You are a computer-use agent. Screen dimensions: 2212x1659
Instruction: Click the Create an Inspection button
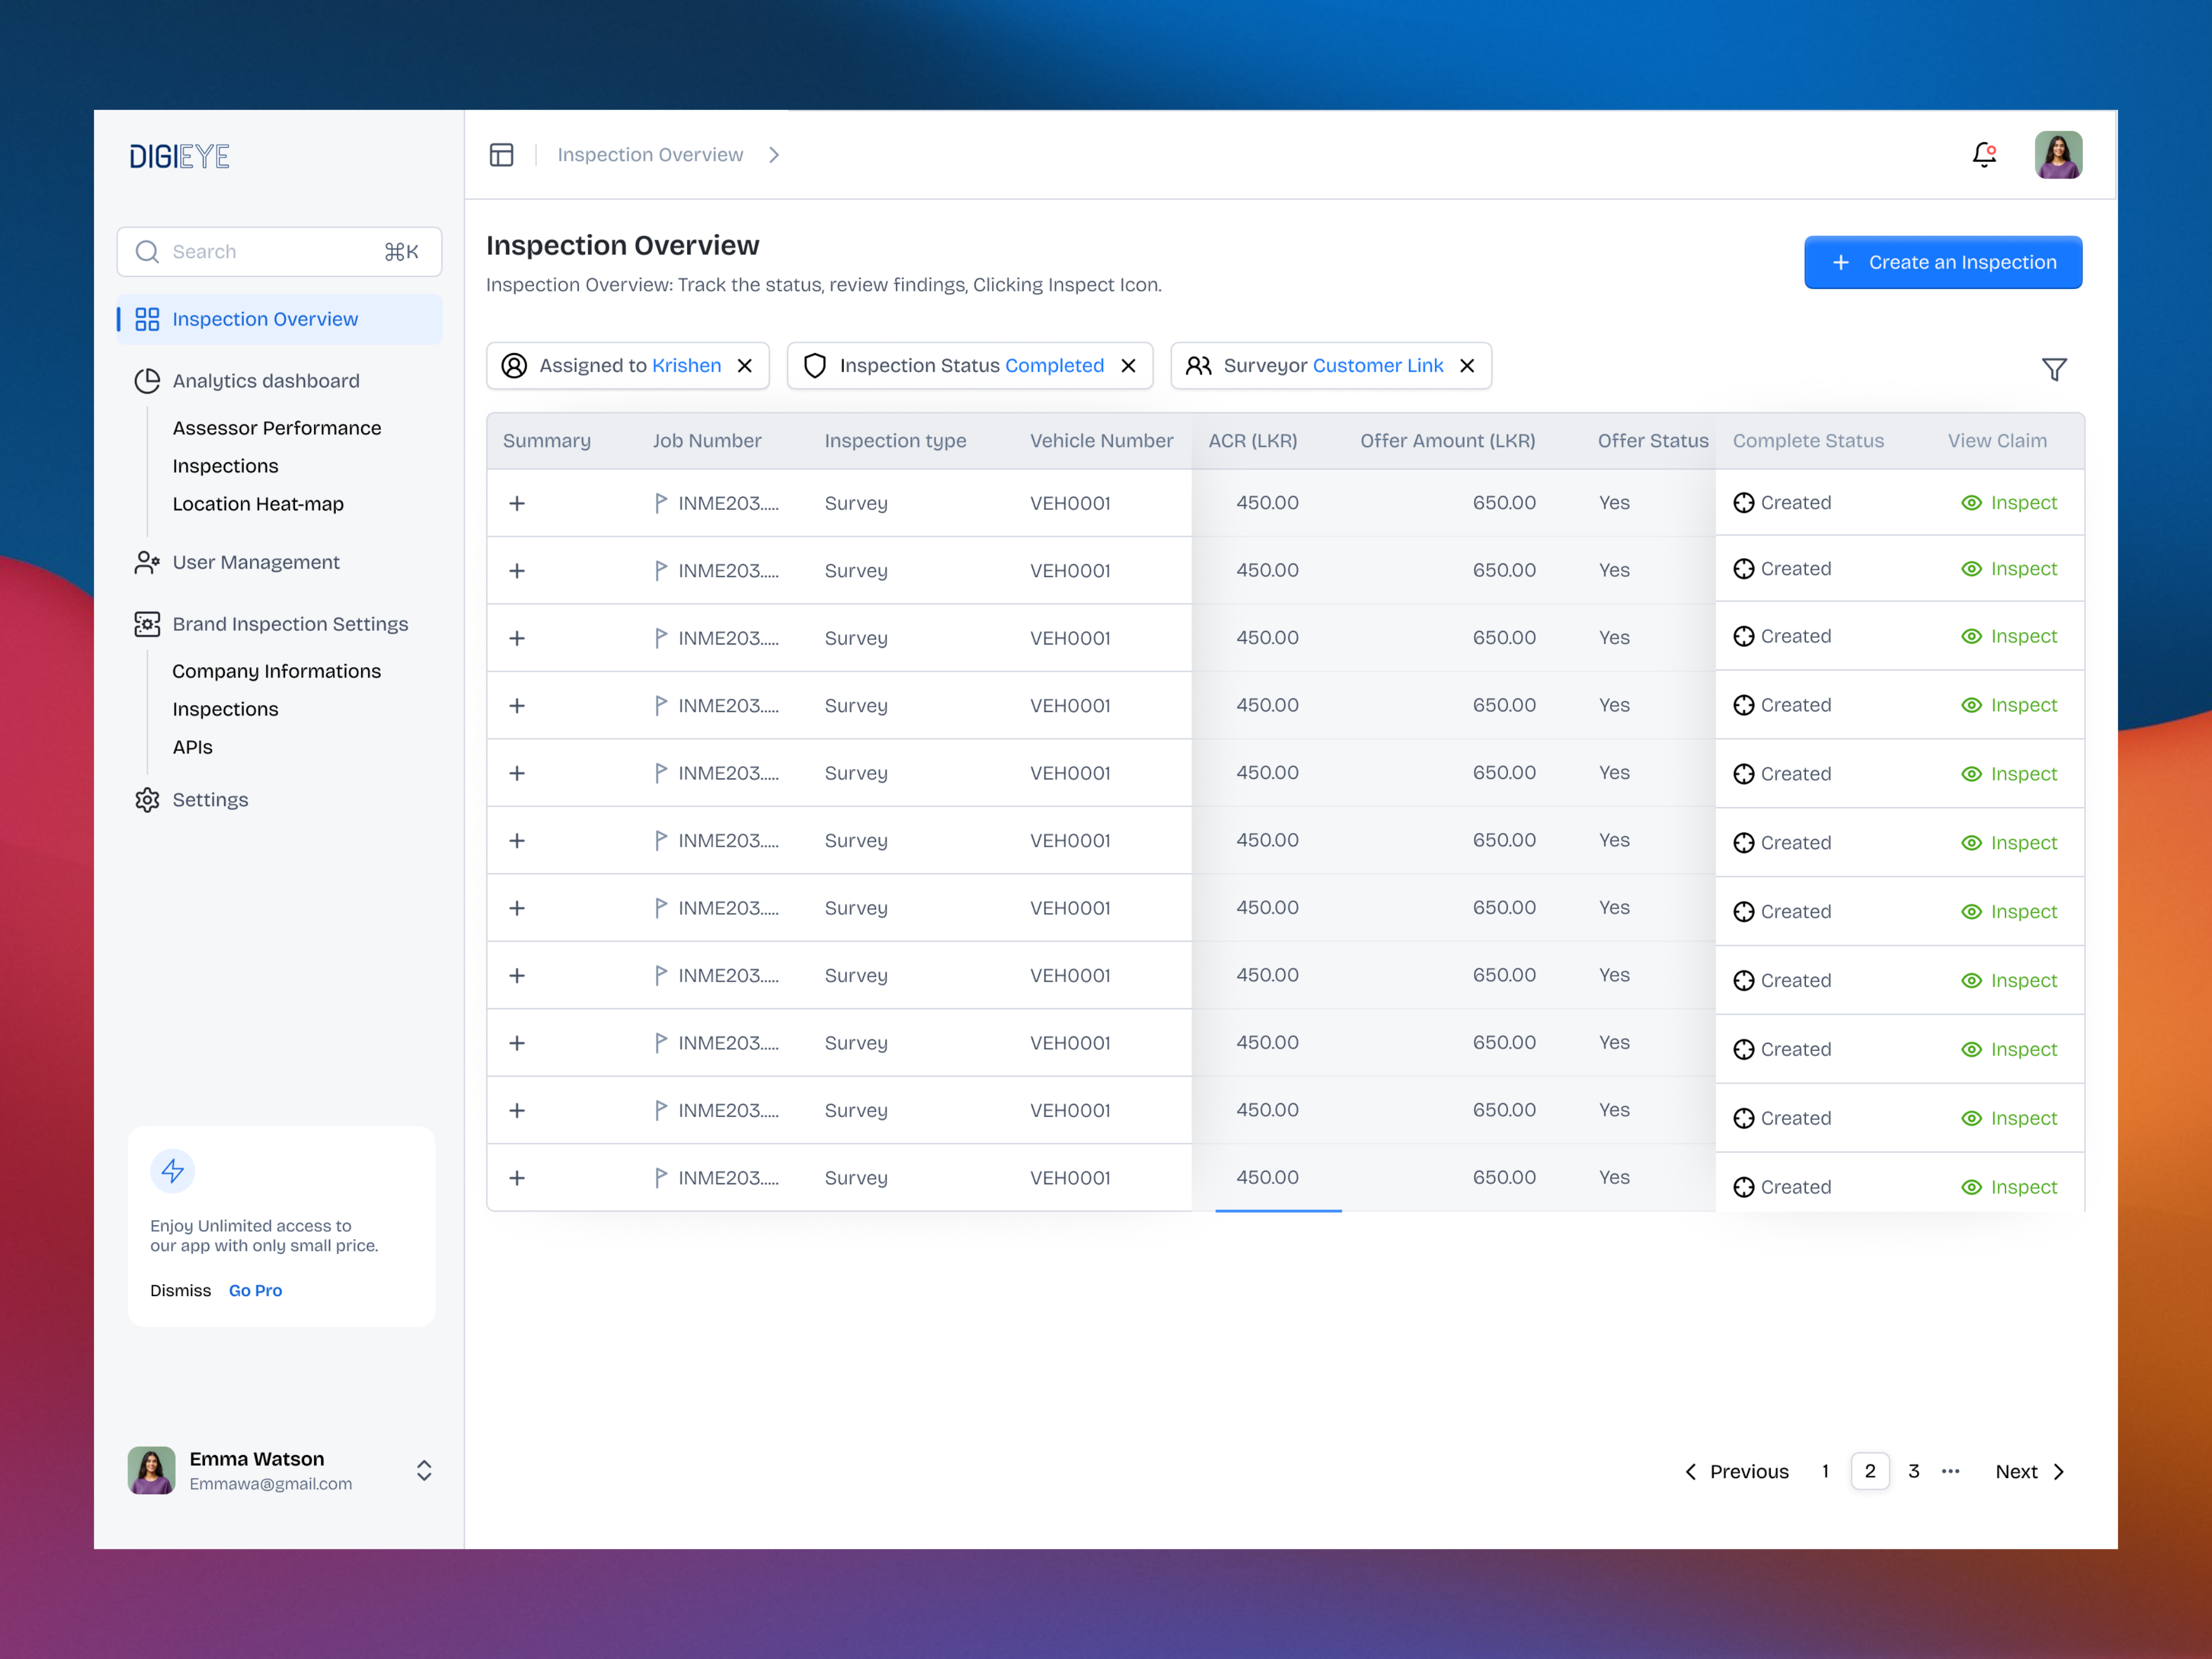1942,261
